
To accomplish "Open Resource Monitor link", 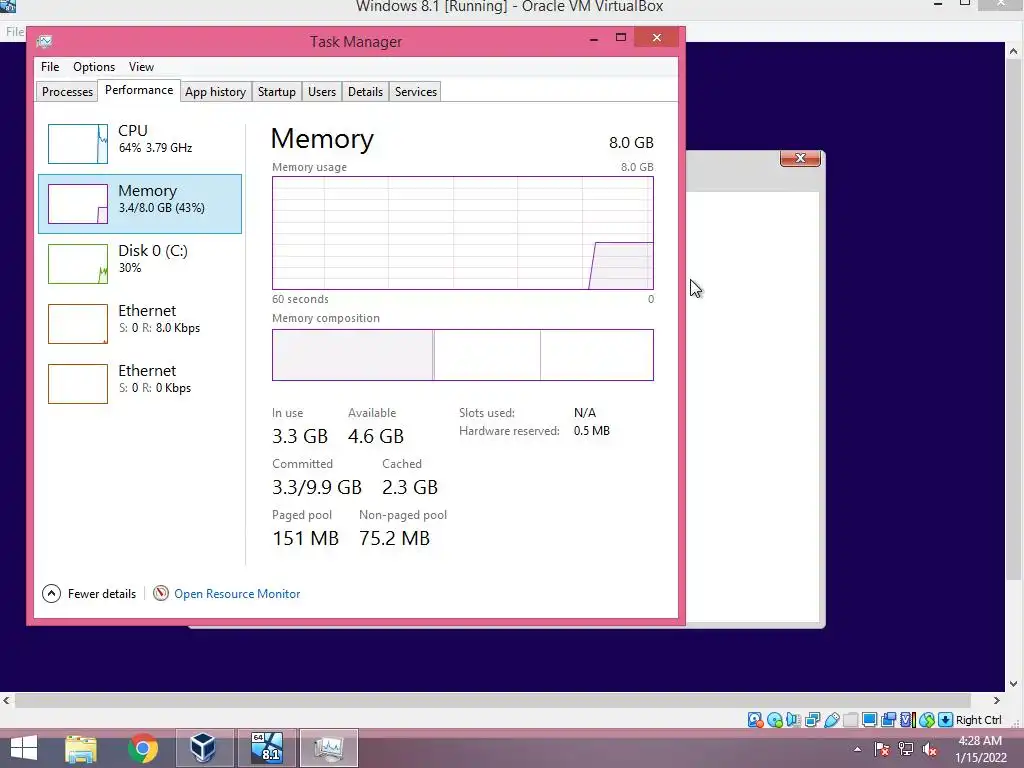I will pos(237,594).
